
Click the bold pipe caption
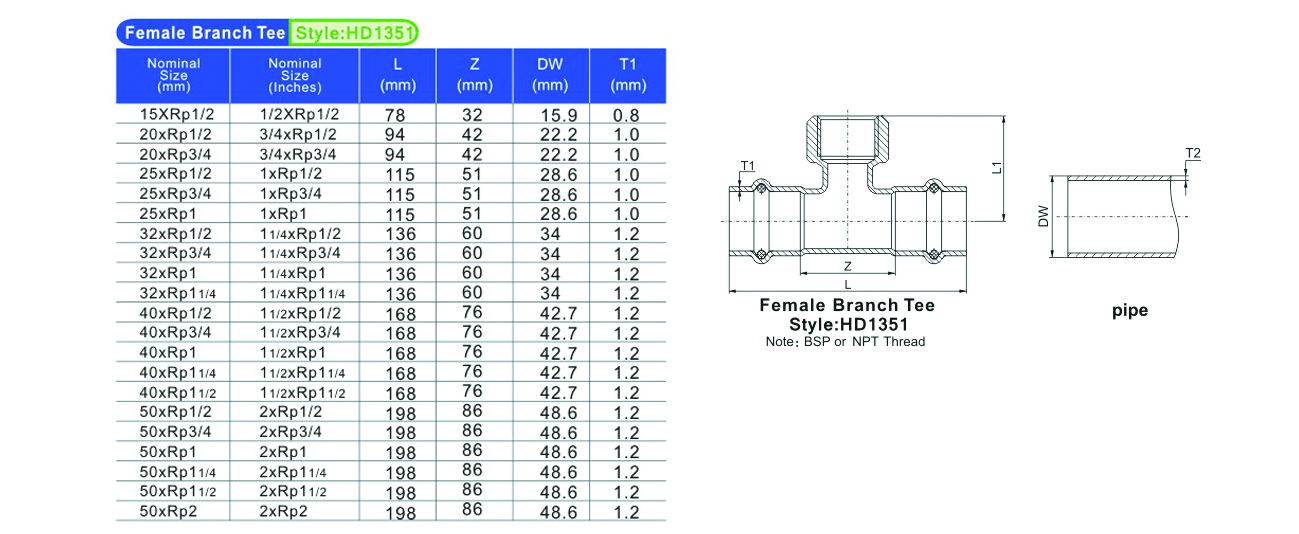pos(1130,311)
